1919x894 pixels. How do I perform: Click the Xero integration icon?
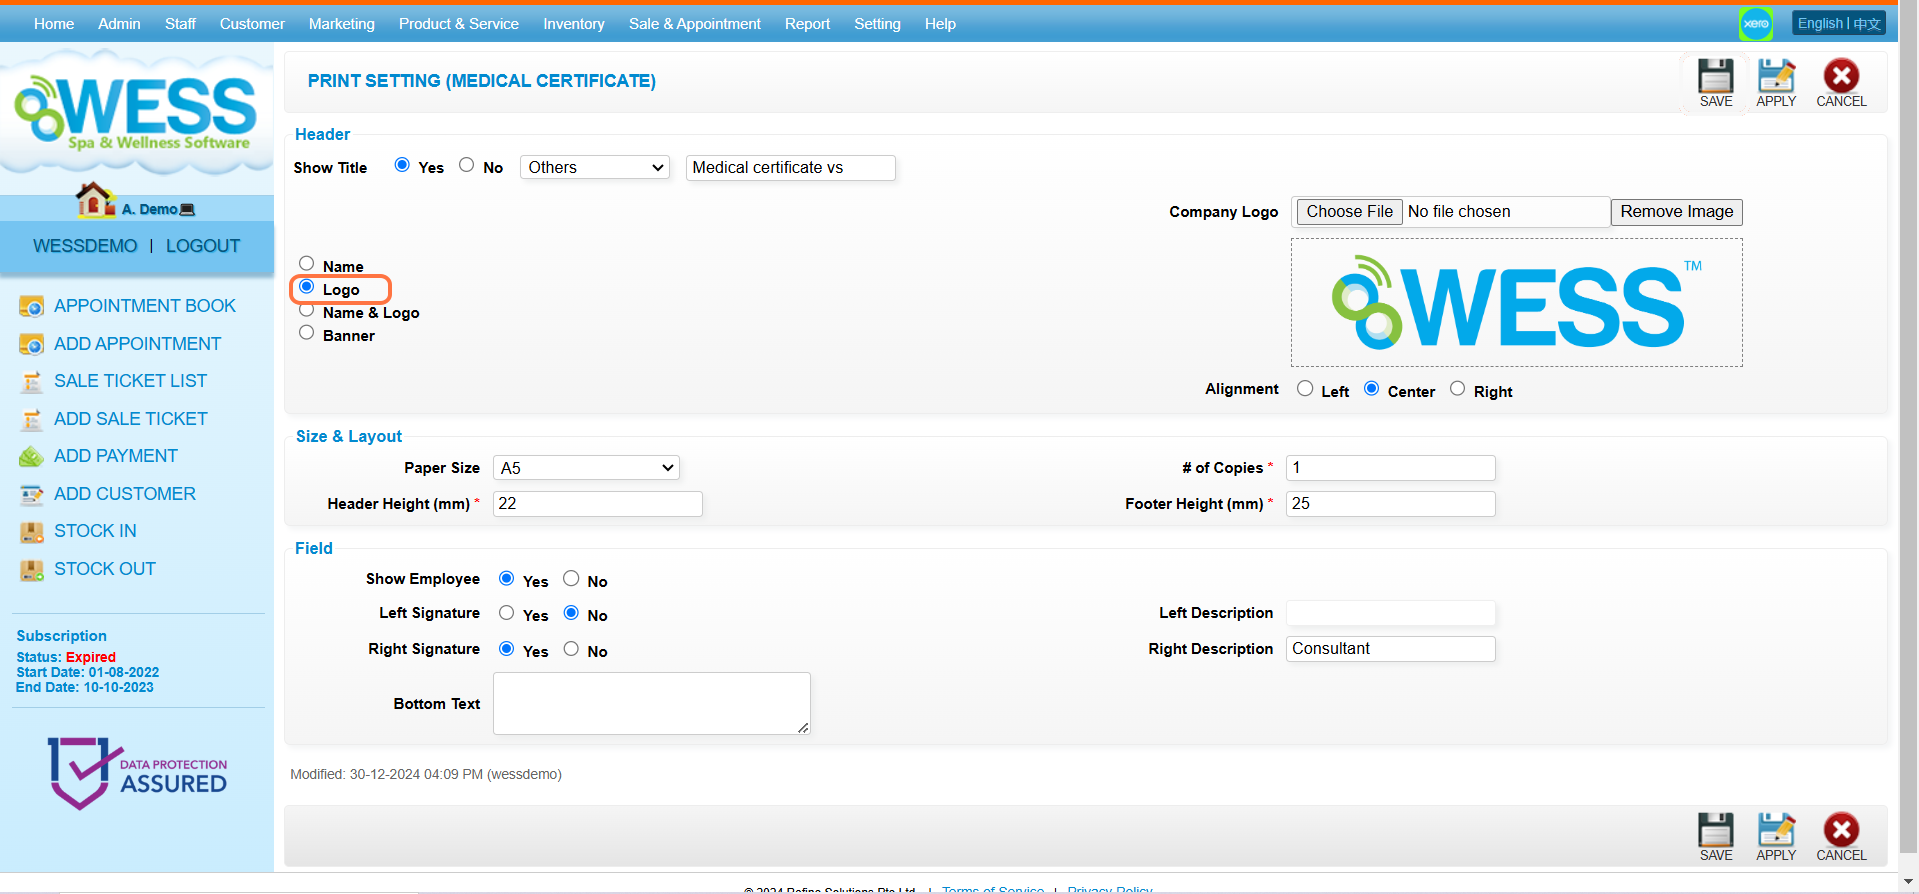click(x=1755, y=24)
